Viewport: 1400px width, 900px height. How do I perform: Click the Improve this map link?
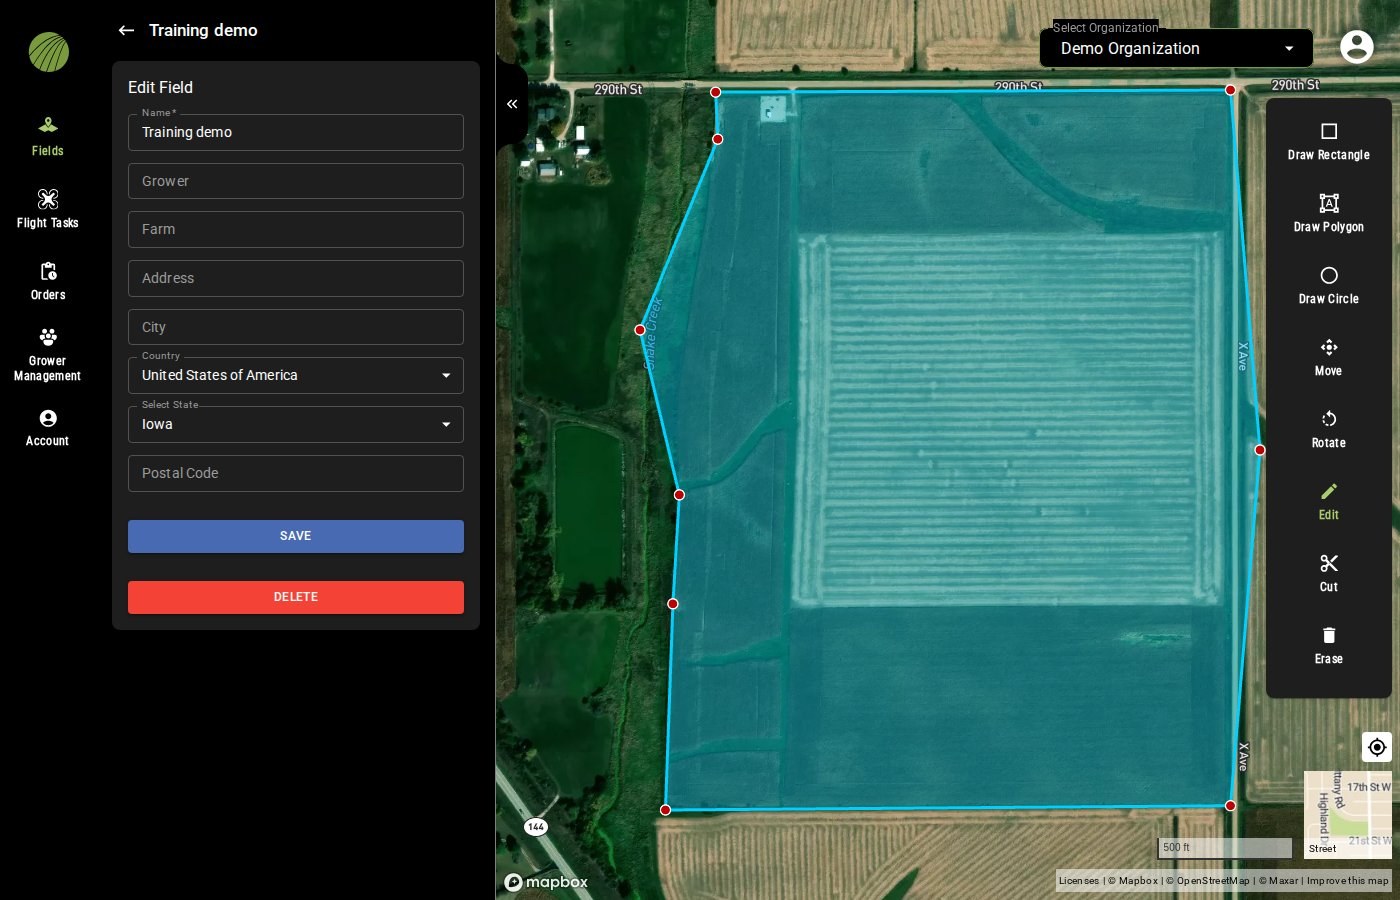[1347, 881]
